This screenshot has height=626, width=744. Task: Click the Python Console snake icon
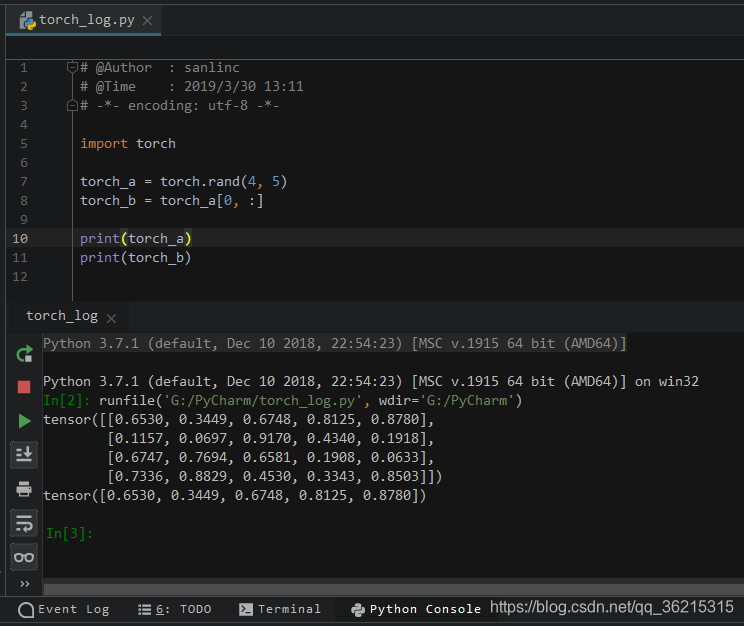coord(358,610)
